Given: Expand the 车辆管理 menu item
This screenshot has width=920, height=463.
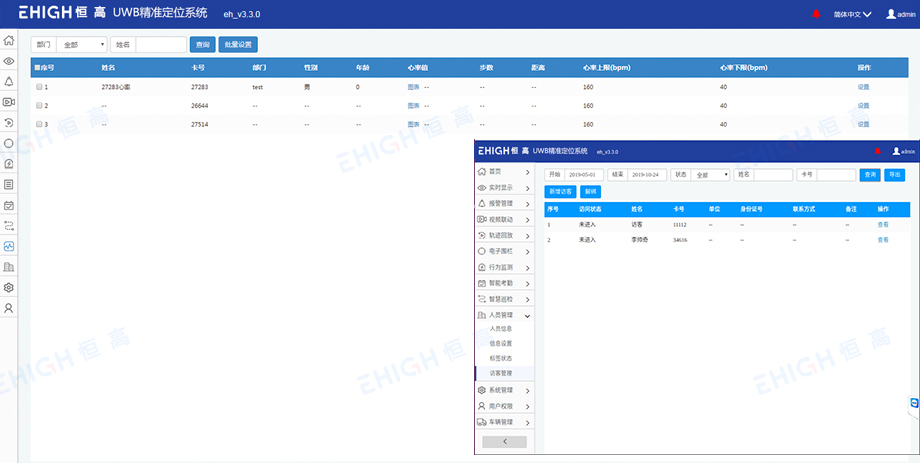Looking at the screenshot, I should (x=504, y=422).
